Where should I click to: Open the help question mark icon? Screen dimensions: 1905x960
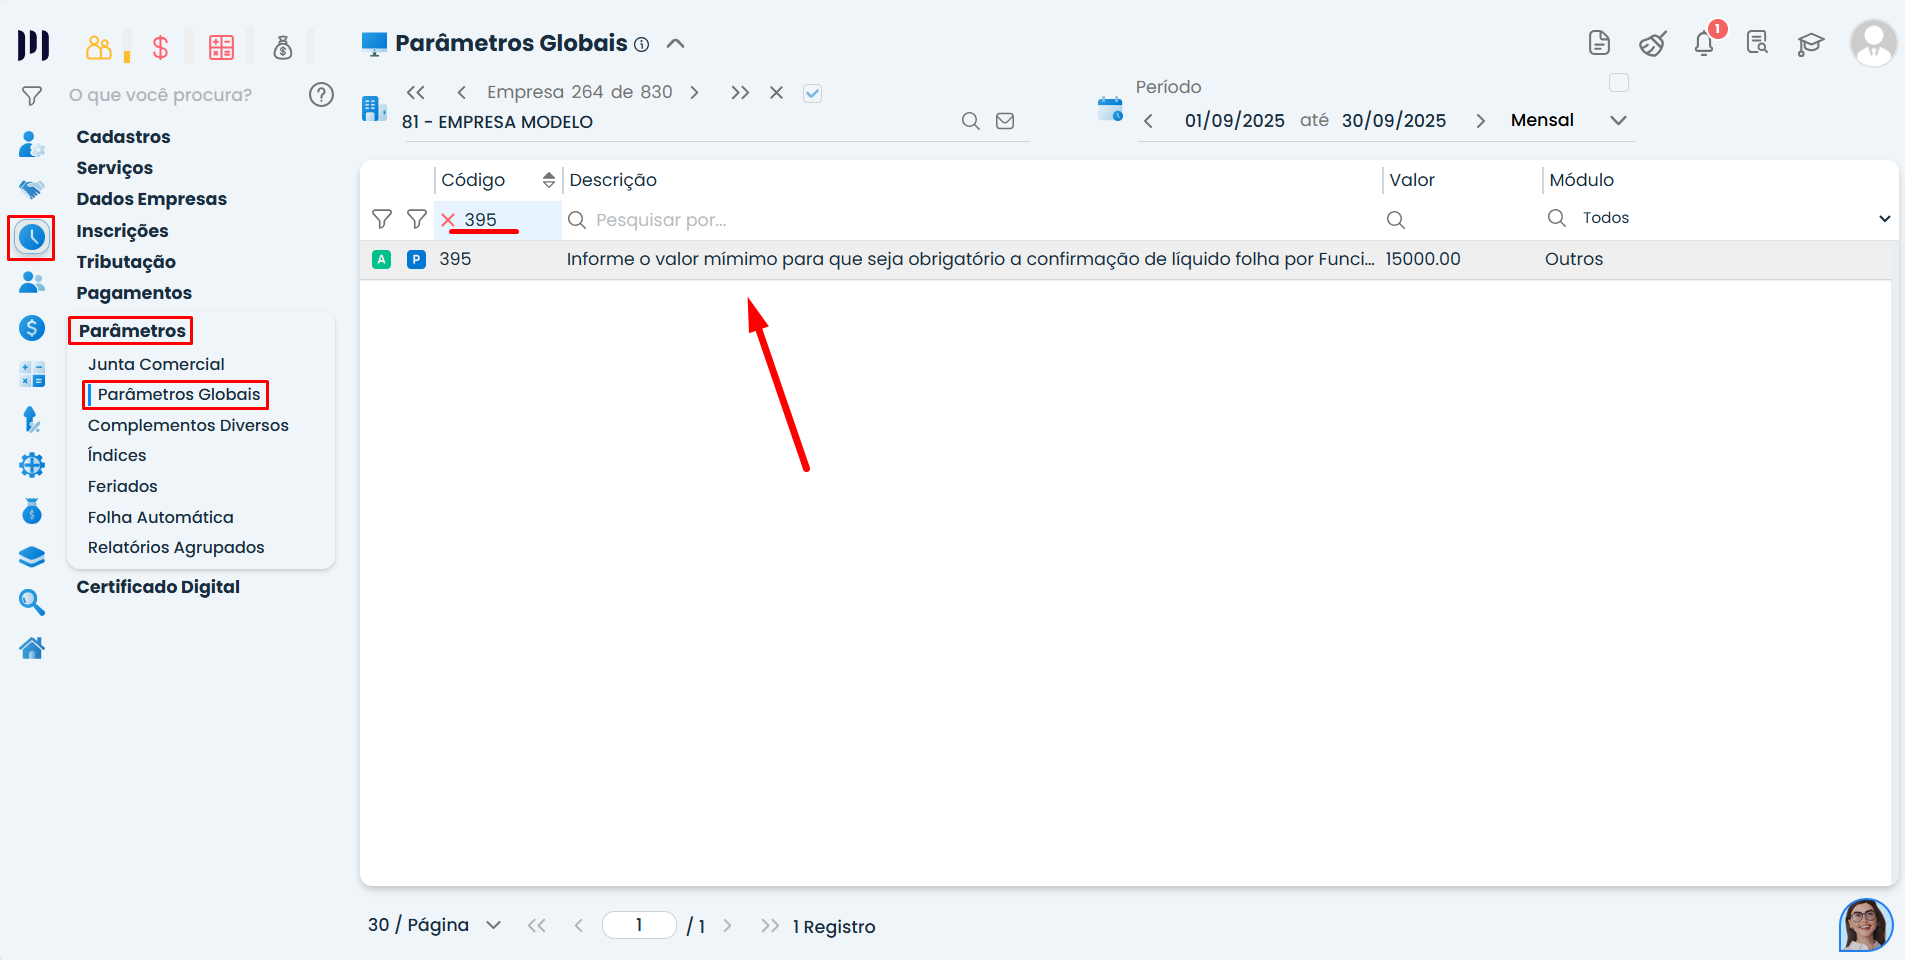click(321, 95)
